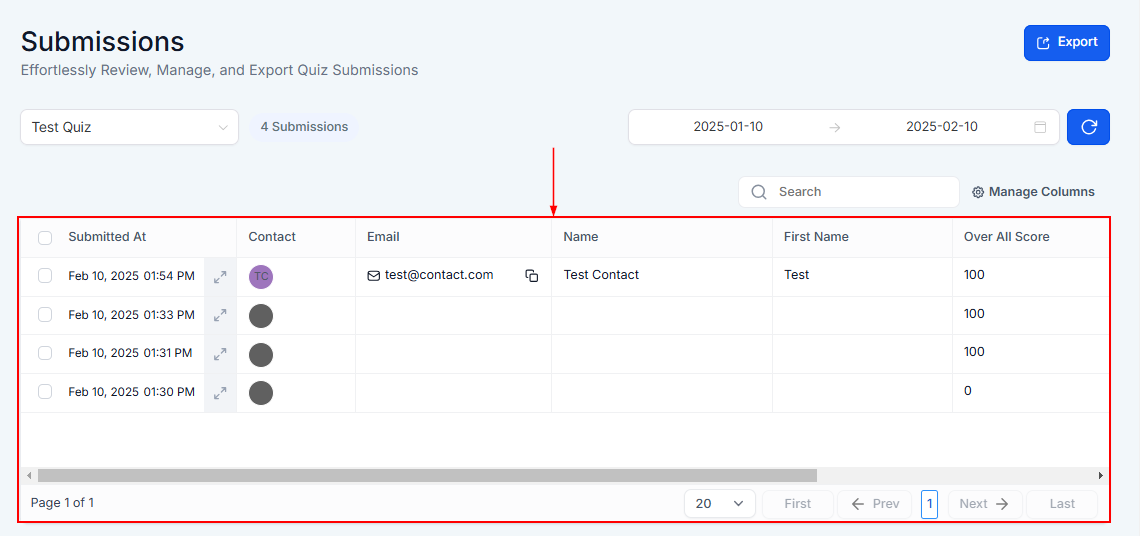Image resolution: width=1140 pixels, height=536 pixels.
Task: Copy the test@contact.com email address
Action: click(532, 276)
